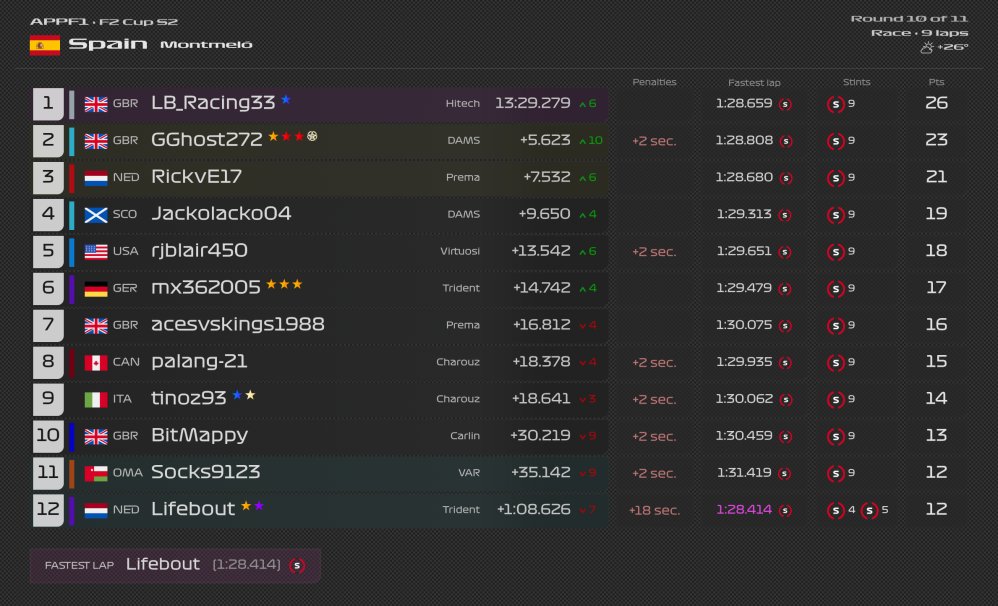This screenshot has height=606, width=998.
Task: Click the Fastest lap column header
Action: [754, 83]
